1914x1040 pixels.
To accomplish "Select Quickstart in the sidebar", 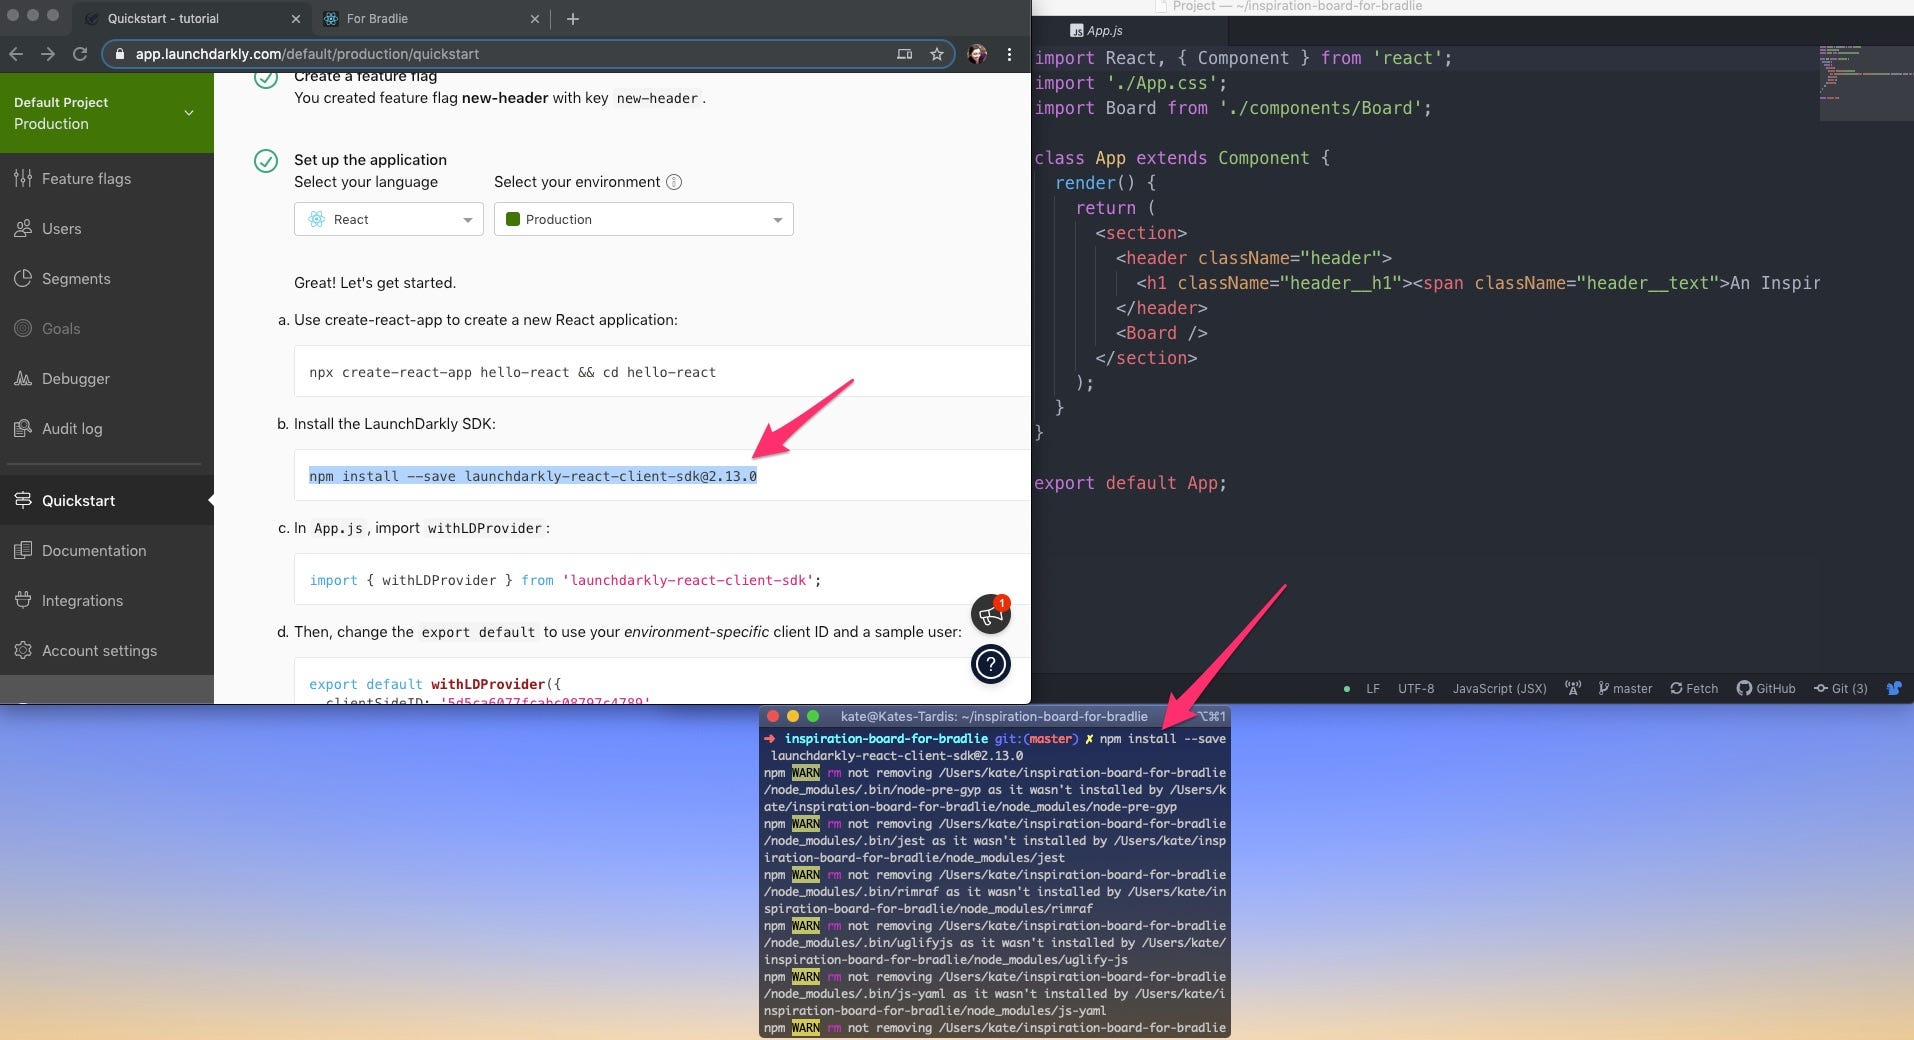I will point(79,500).
